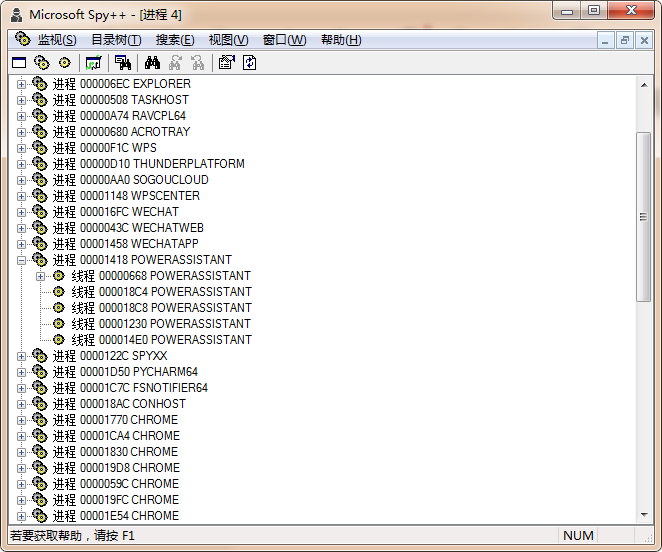
Task: Expand the WECHATWEB process node
Action: tap(21, 228)
